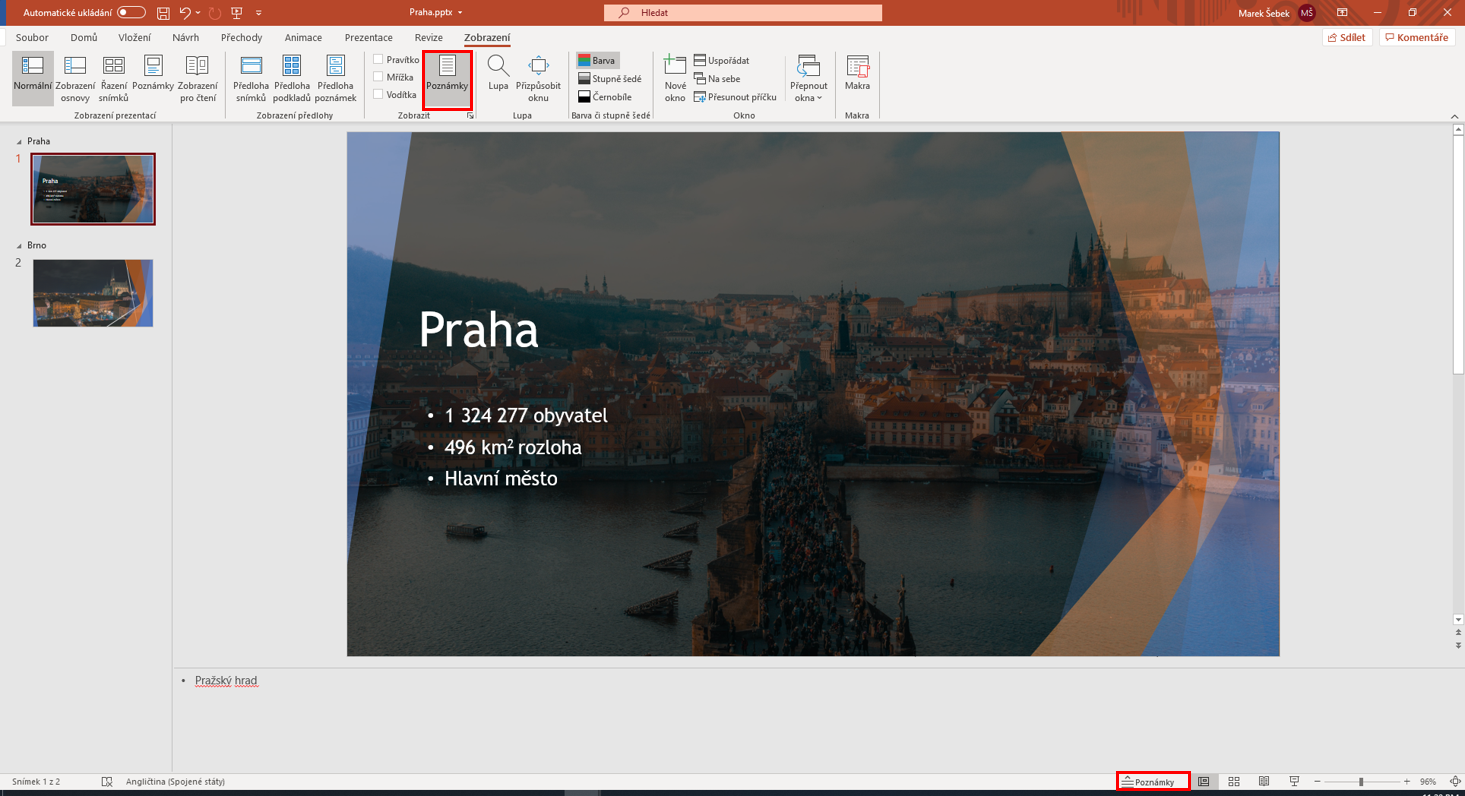Switch to the Animace ribbon tab
The height and width of the screenshot is (796, 1465).
point(302,37)
